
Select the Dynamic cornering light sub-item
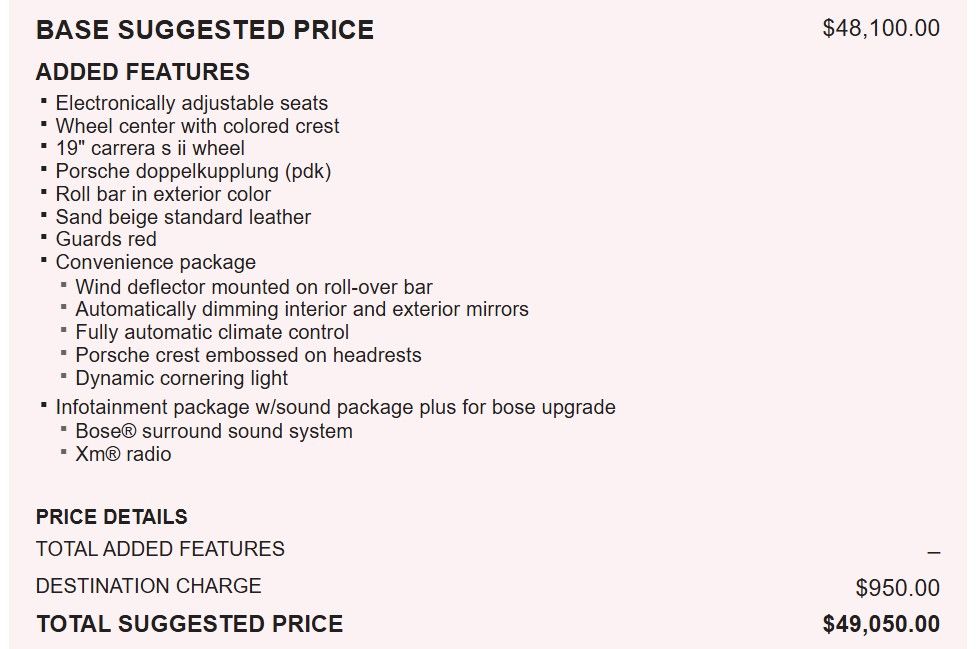click(181, 378)
